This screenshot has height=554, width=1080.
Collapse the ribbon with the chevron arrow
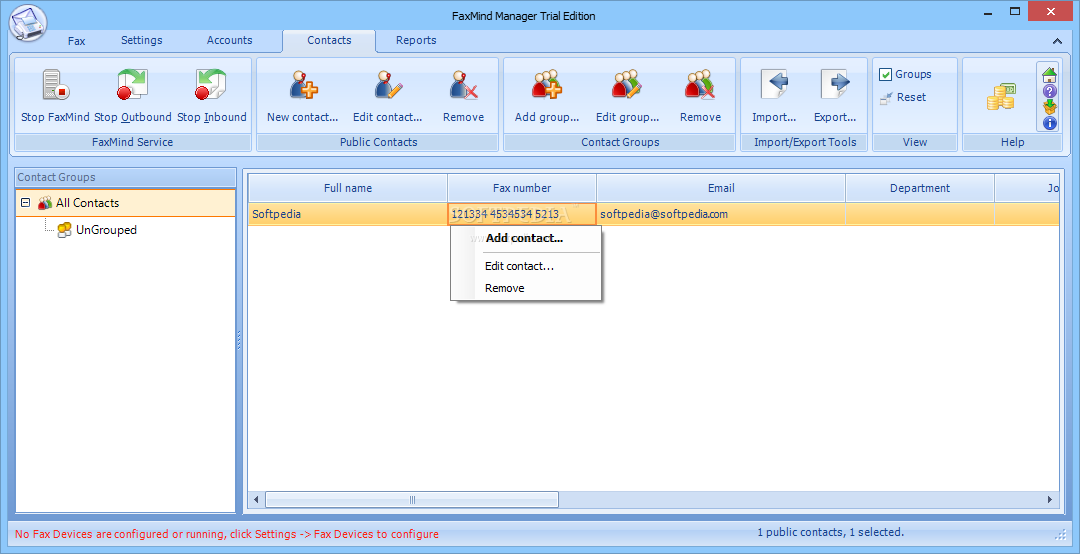(x=1057, y=41)
